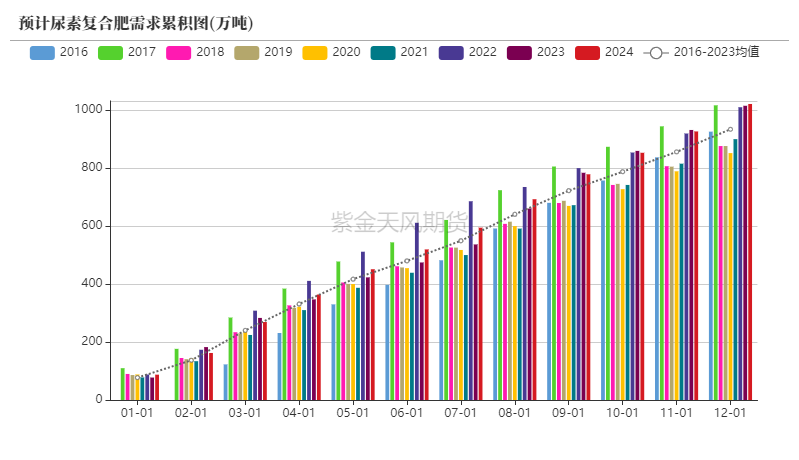Click the '200' y-axis label
This screenshot has width=799, height=460.
pyautogui.click(x=92, y=342)
